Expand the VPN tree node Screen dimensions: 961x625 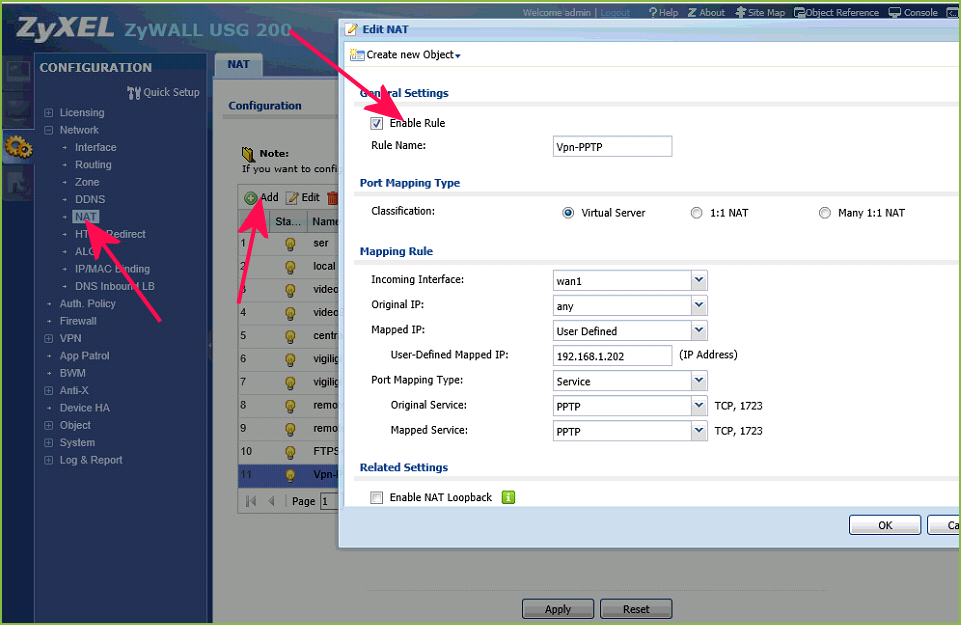[x=49, y=338]
